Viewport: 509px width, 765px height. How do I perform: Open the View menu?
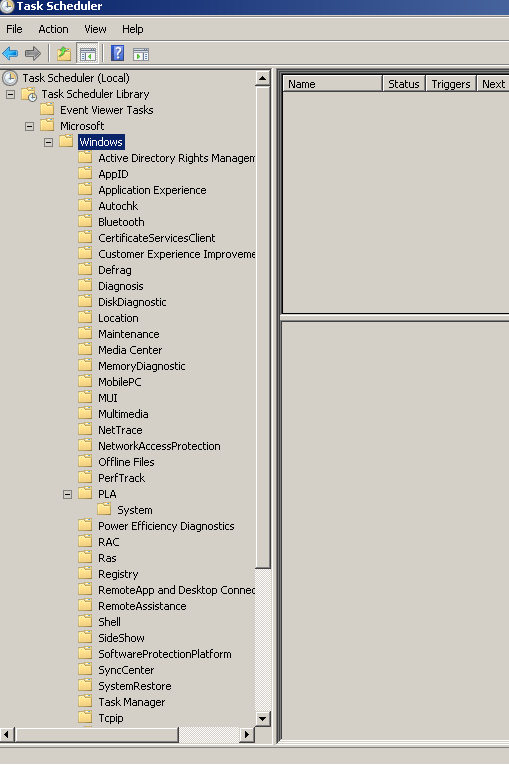click(x=95, y=29)
